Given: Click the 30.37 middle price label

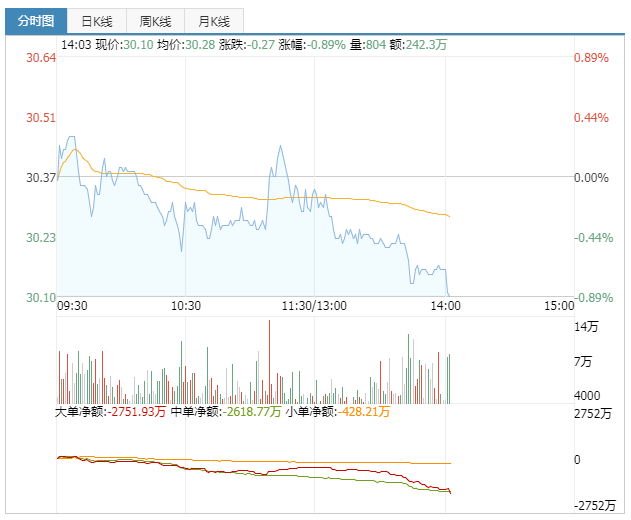Looking at the screenshot, I should click(41, 178).
